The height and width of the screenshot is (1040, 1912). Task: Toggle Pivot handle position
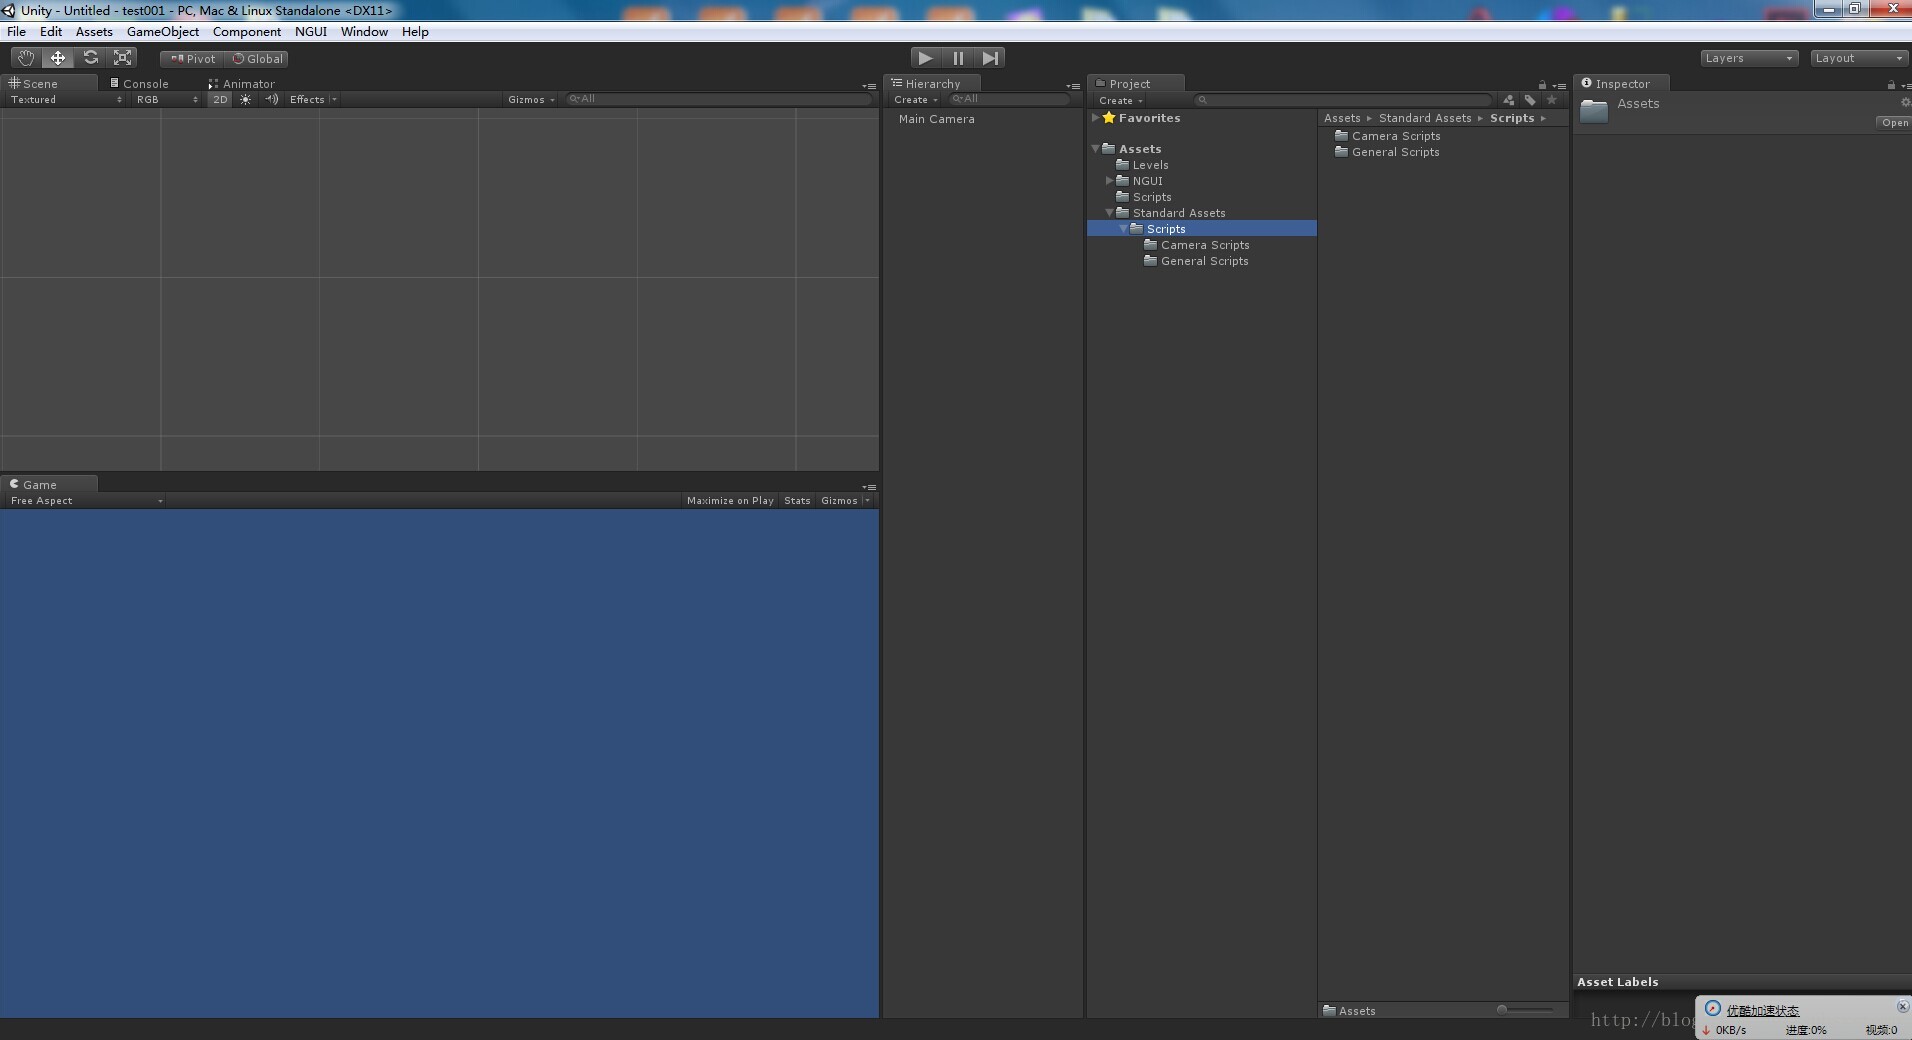(192, 59)
